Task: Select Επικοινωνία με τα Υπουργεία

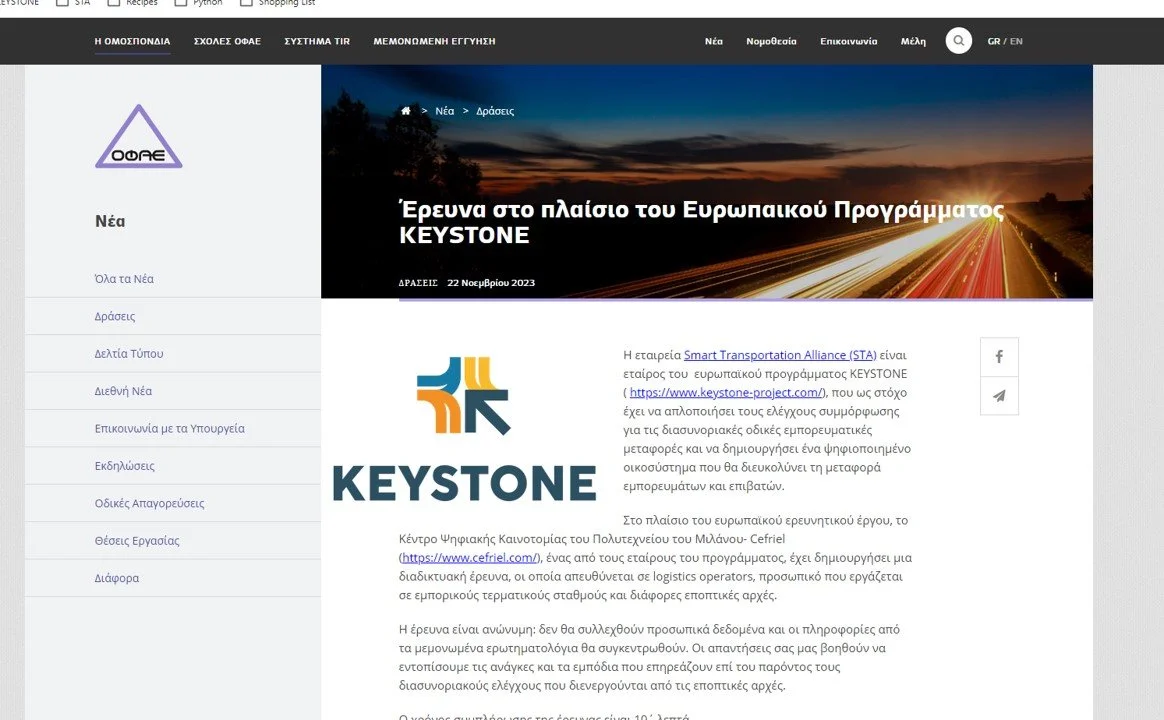Action: point(169,428)
